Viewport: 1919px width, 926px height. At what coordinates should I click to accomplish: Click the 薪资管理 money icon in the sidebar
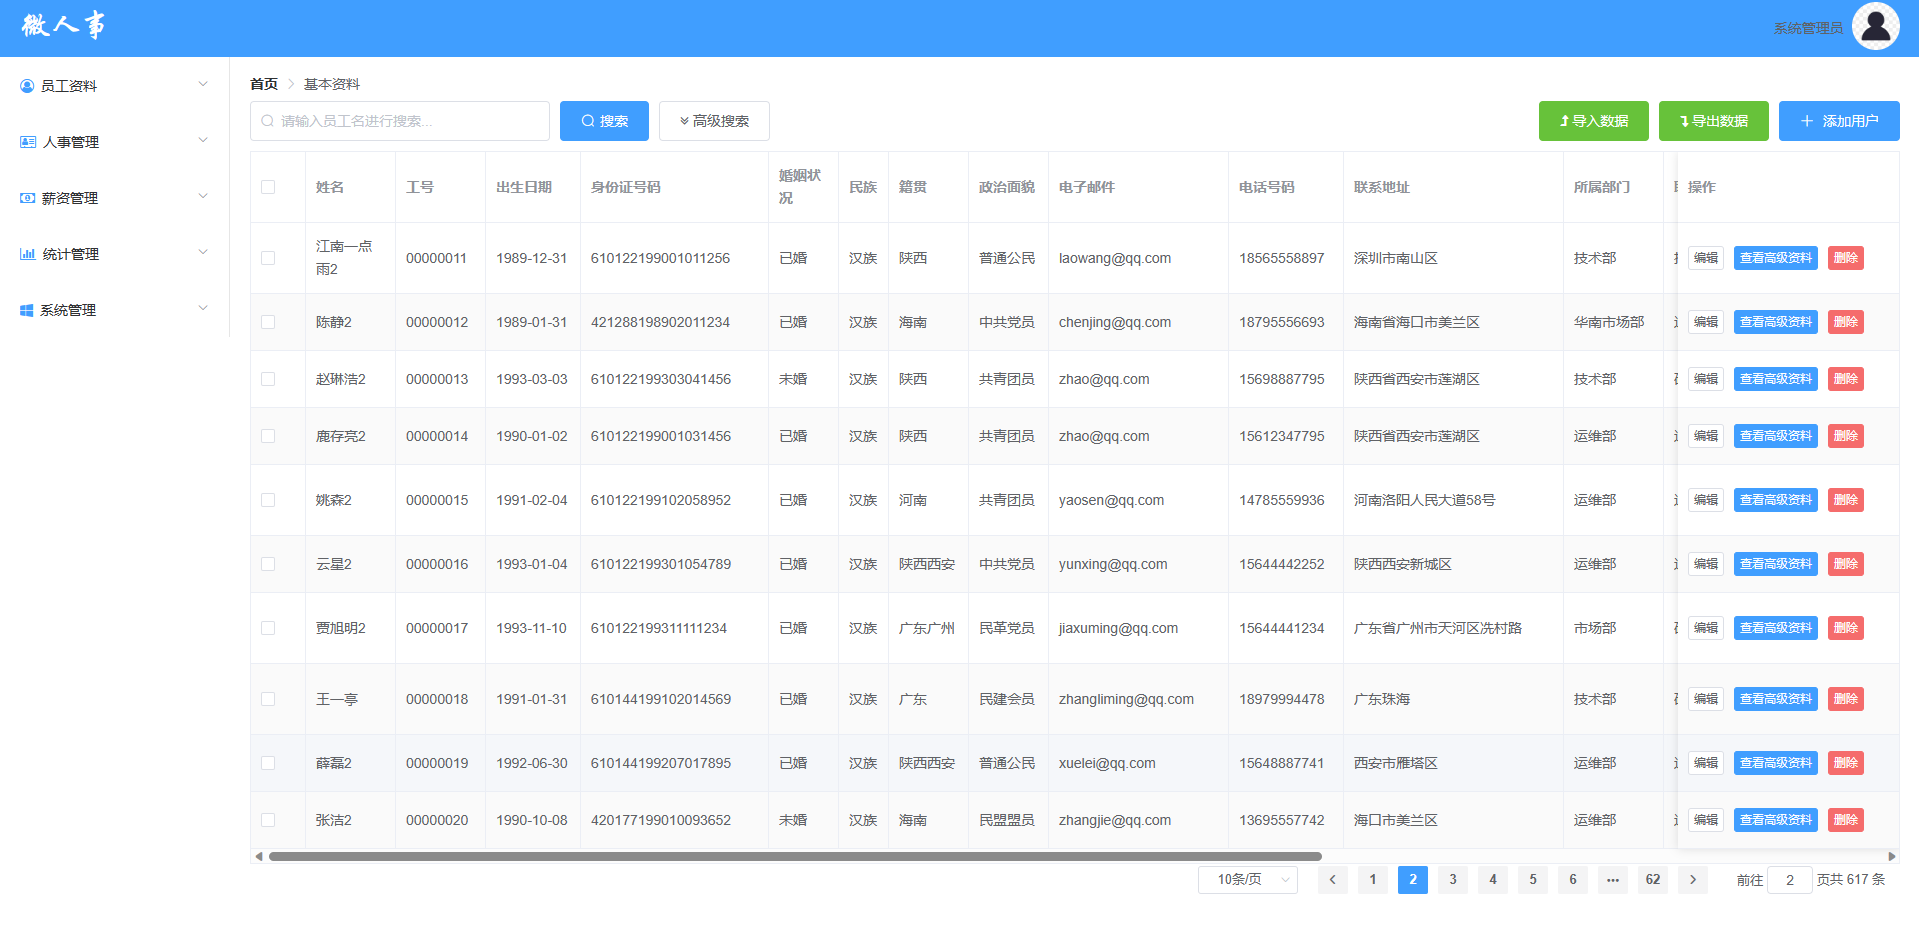tap(28, 198)
